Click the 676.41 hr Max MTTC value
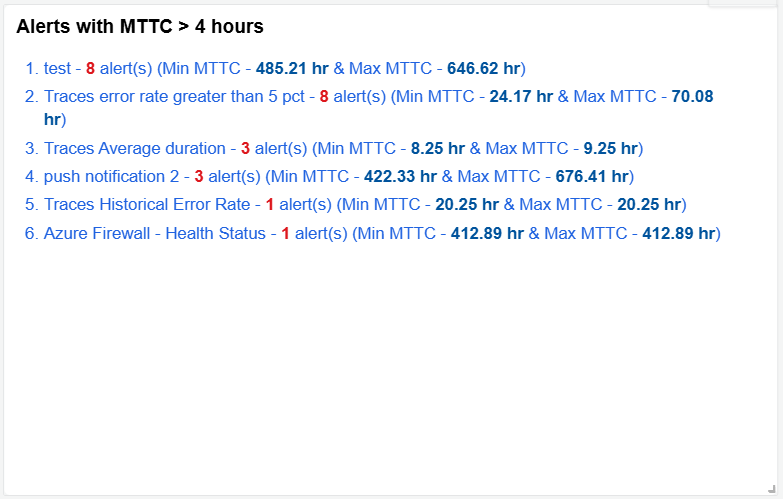 591,177
